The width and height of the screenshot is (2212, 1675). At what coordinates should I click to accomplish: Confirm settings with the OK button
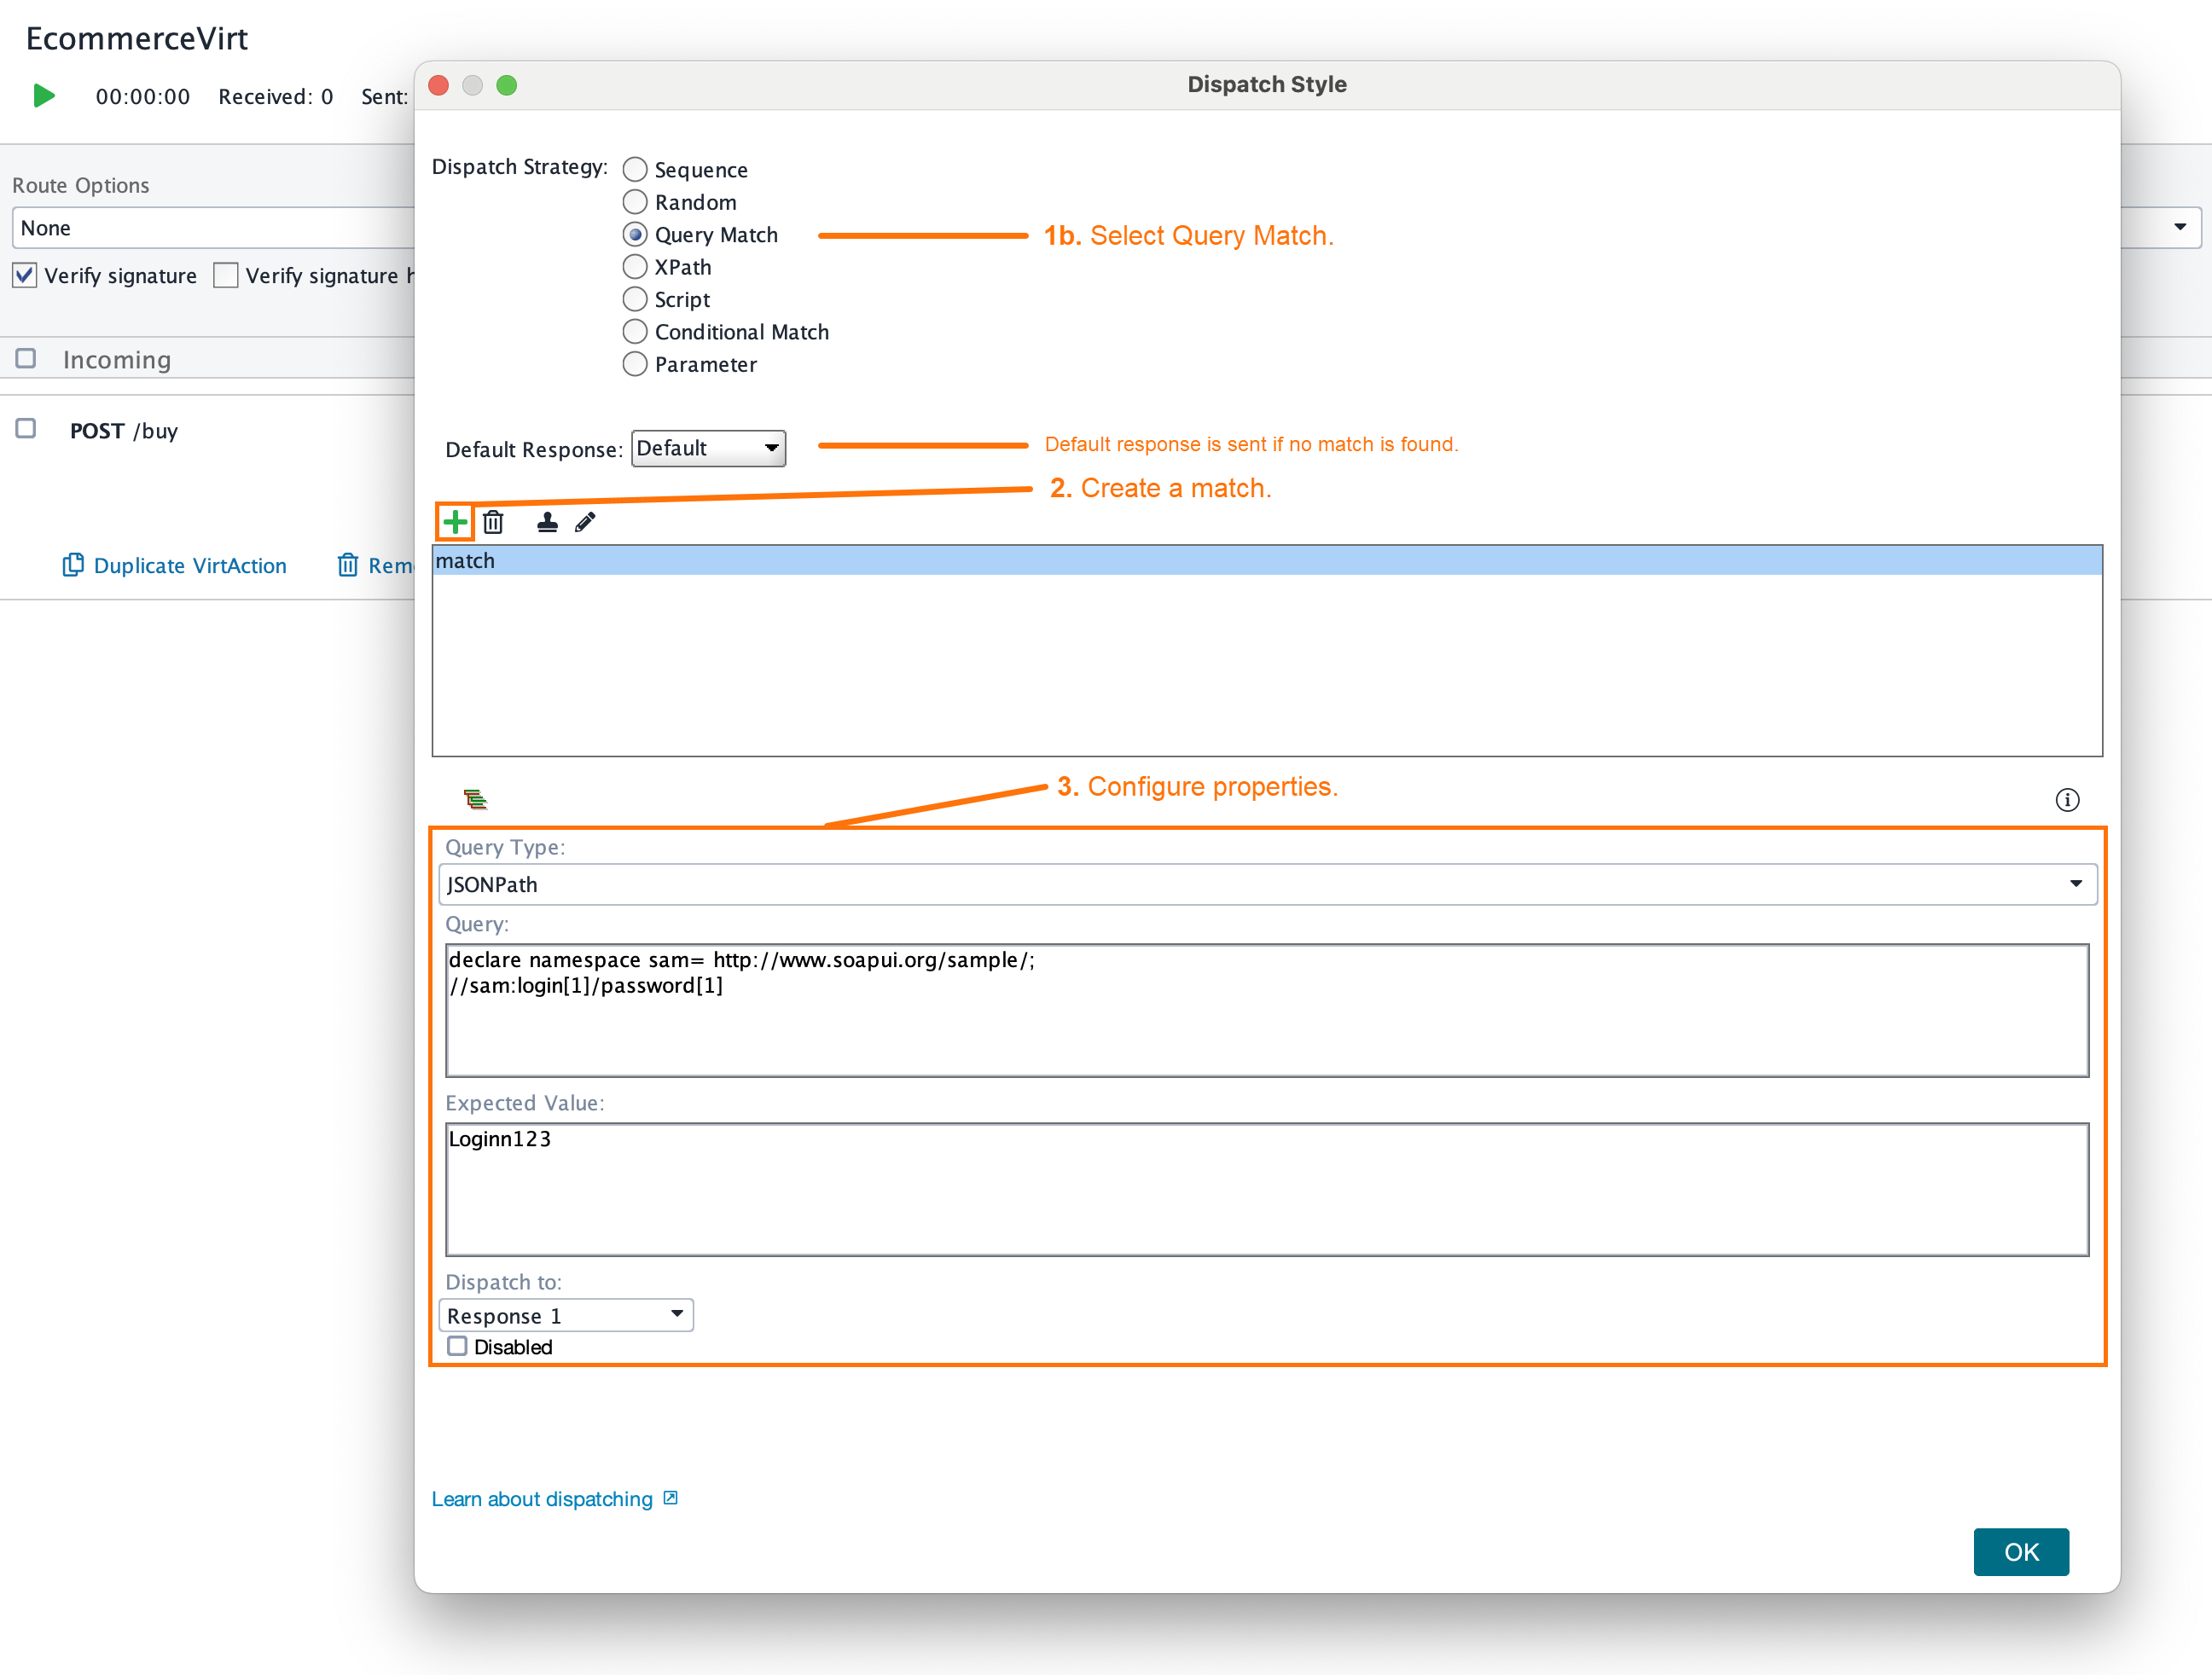[2021, 1552]
